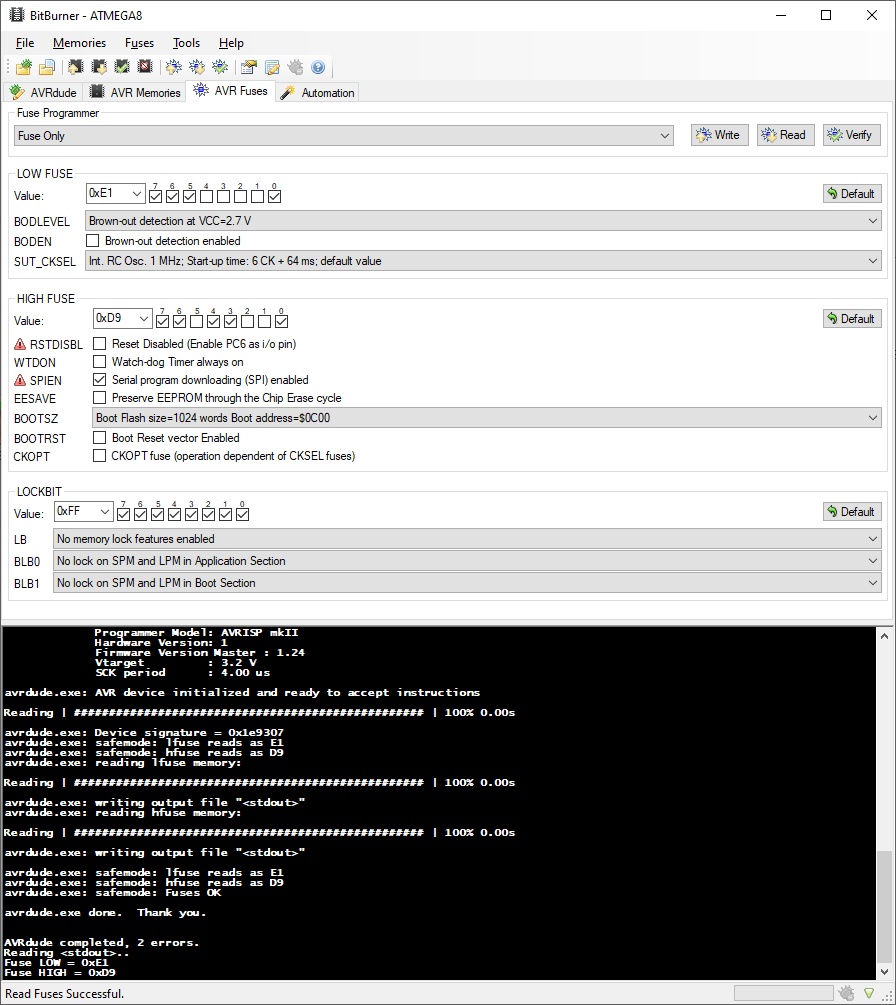The width and height of the screenshot is (896, 1005).
Task: Expand the LB memory lock dropdown
Action: coord(467,539)
